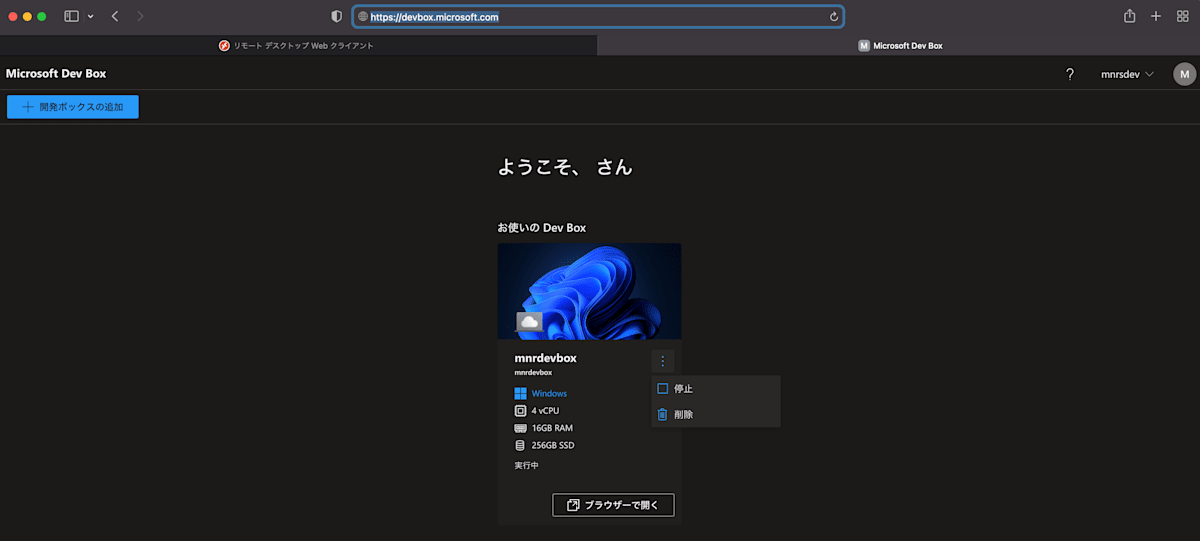Viewport: 1200px width, 541px height.
Task: Go back with the browser back arrow
Action: click(x=115, y=16)
